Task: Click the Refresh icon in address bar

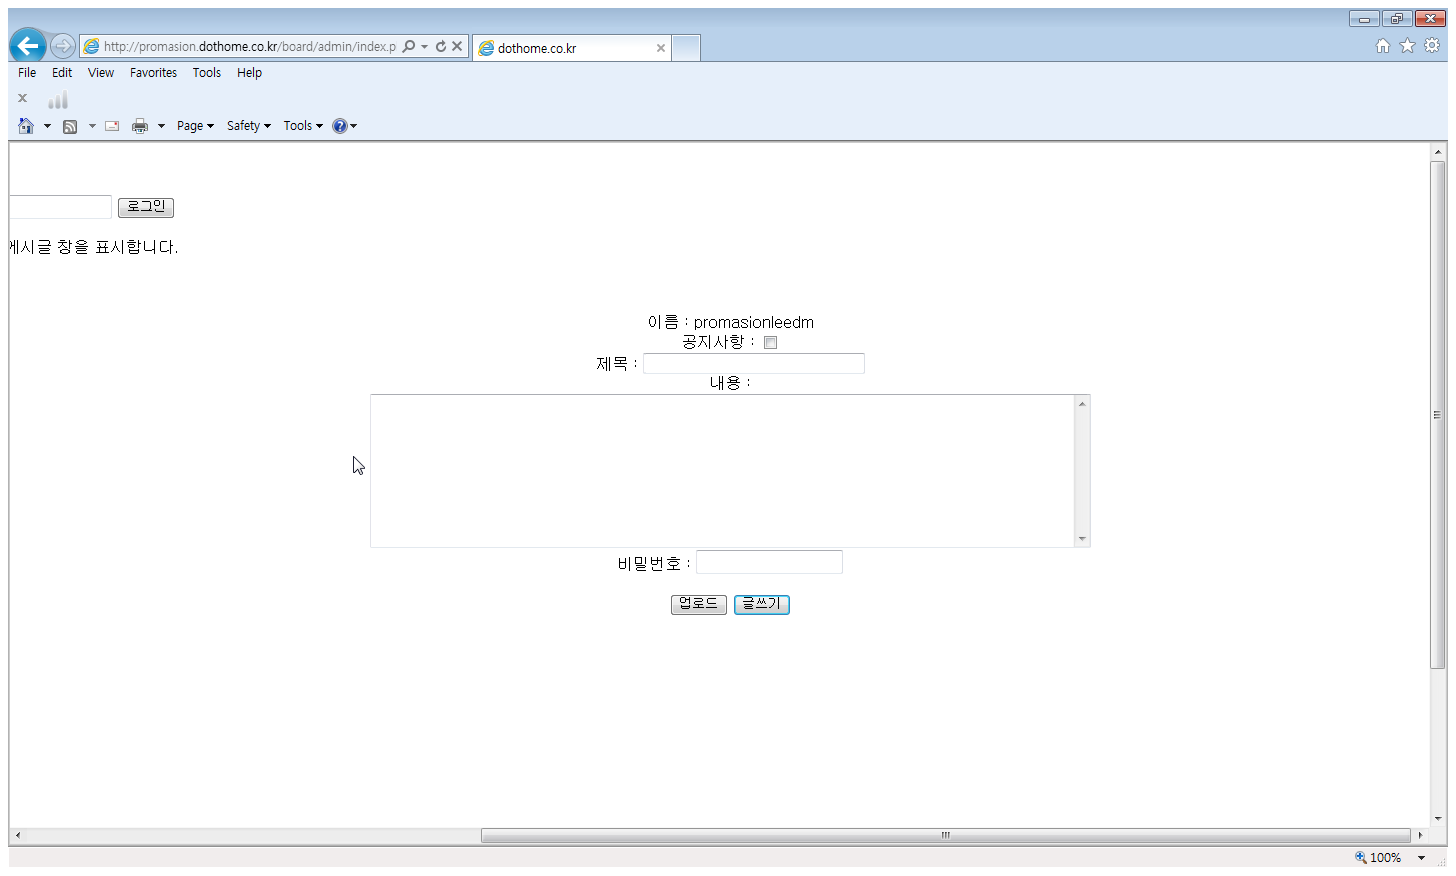Action: [x=440, y=46]
